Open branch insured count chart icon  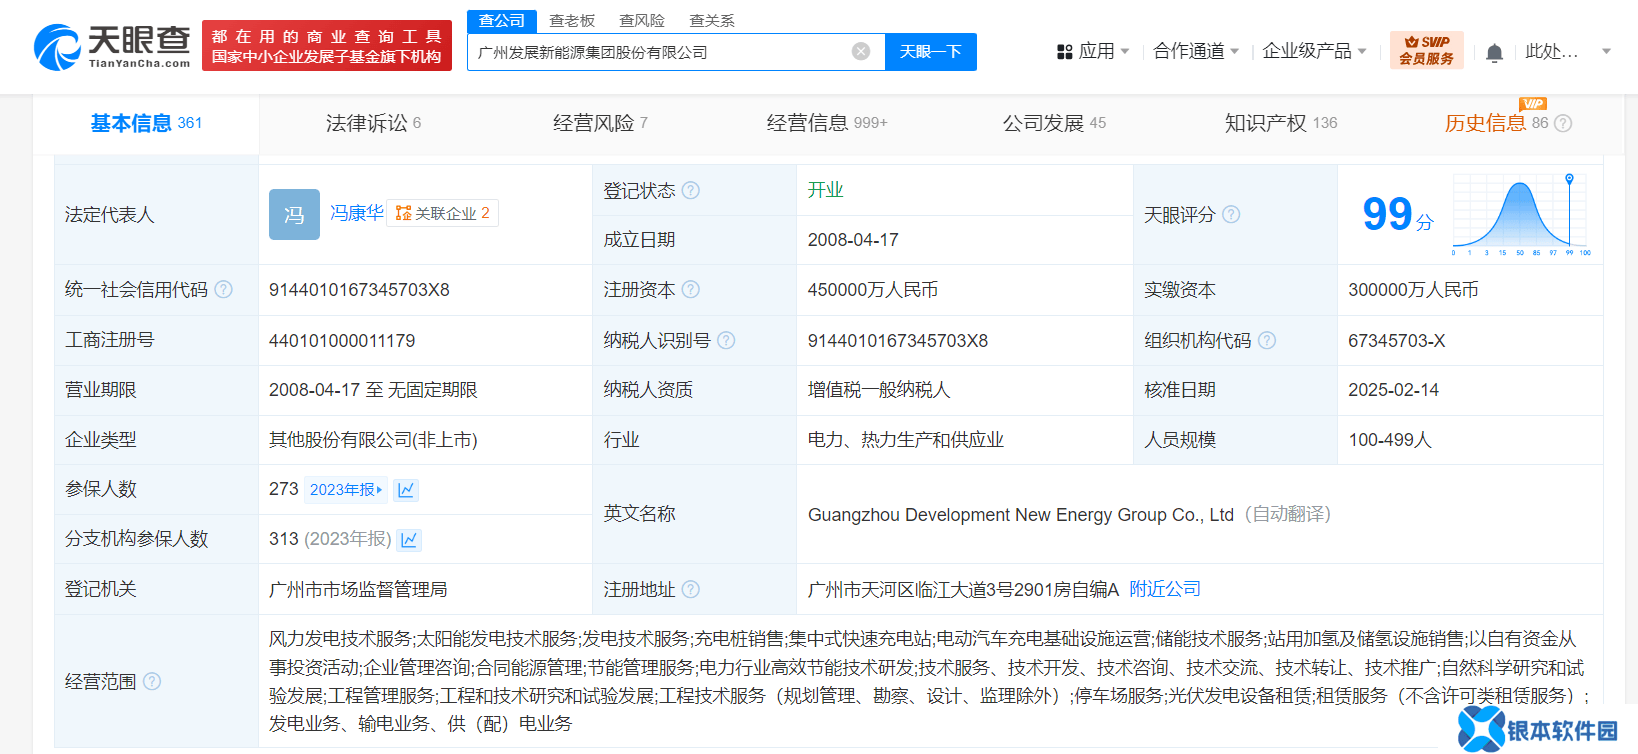(409, 540)
